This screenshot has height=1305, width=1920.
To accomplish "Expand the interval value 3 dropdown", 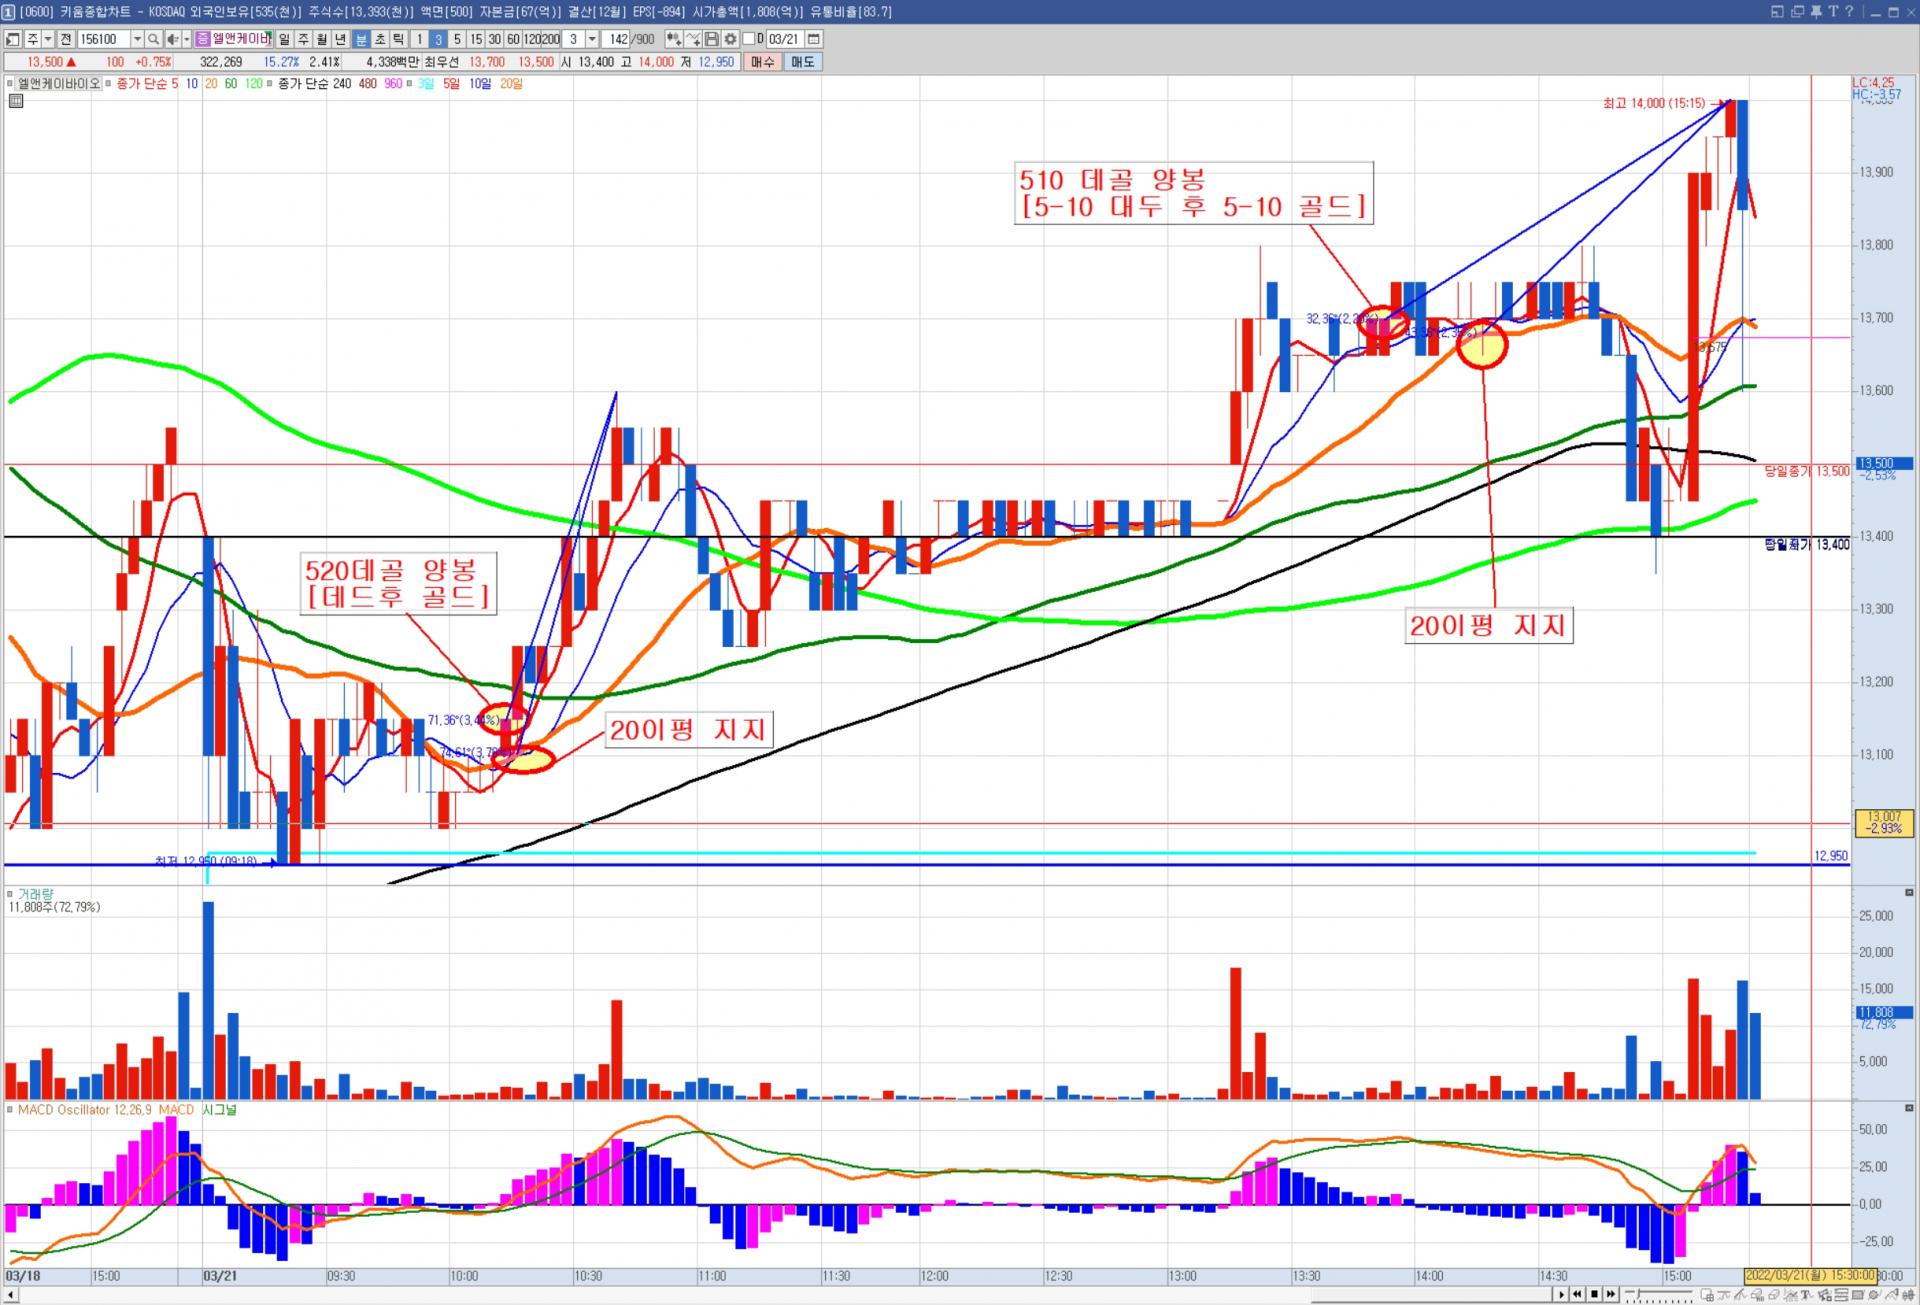I will [592, 39].
